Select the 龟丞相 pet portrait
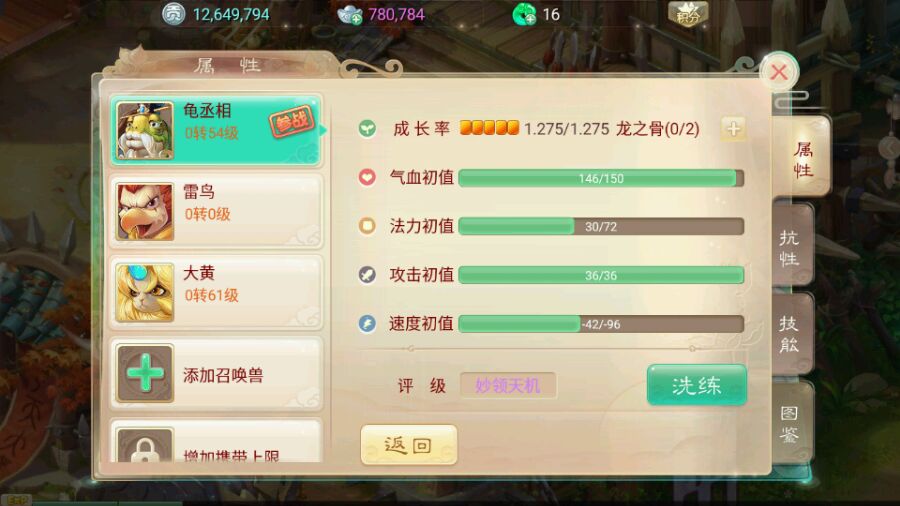 (x=145, y=130)
